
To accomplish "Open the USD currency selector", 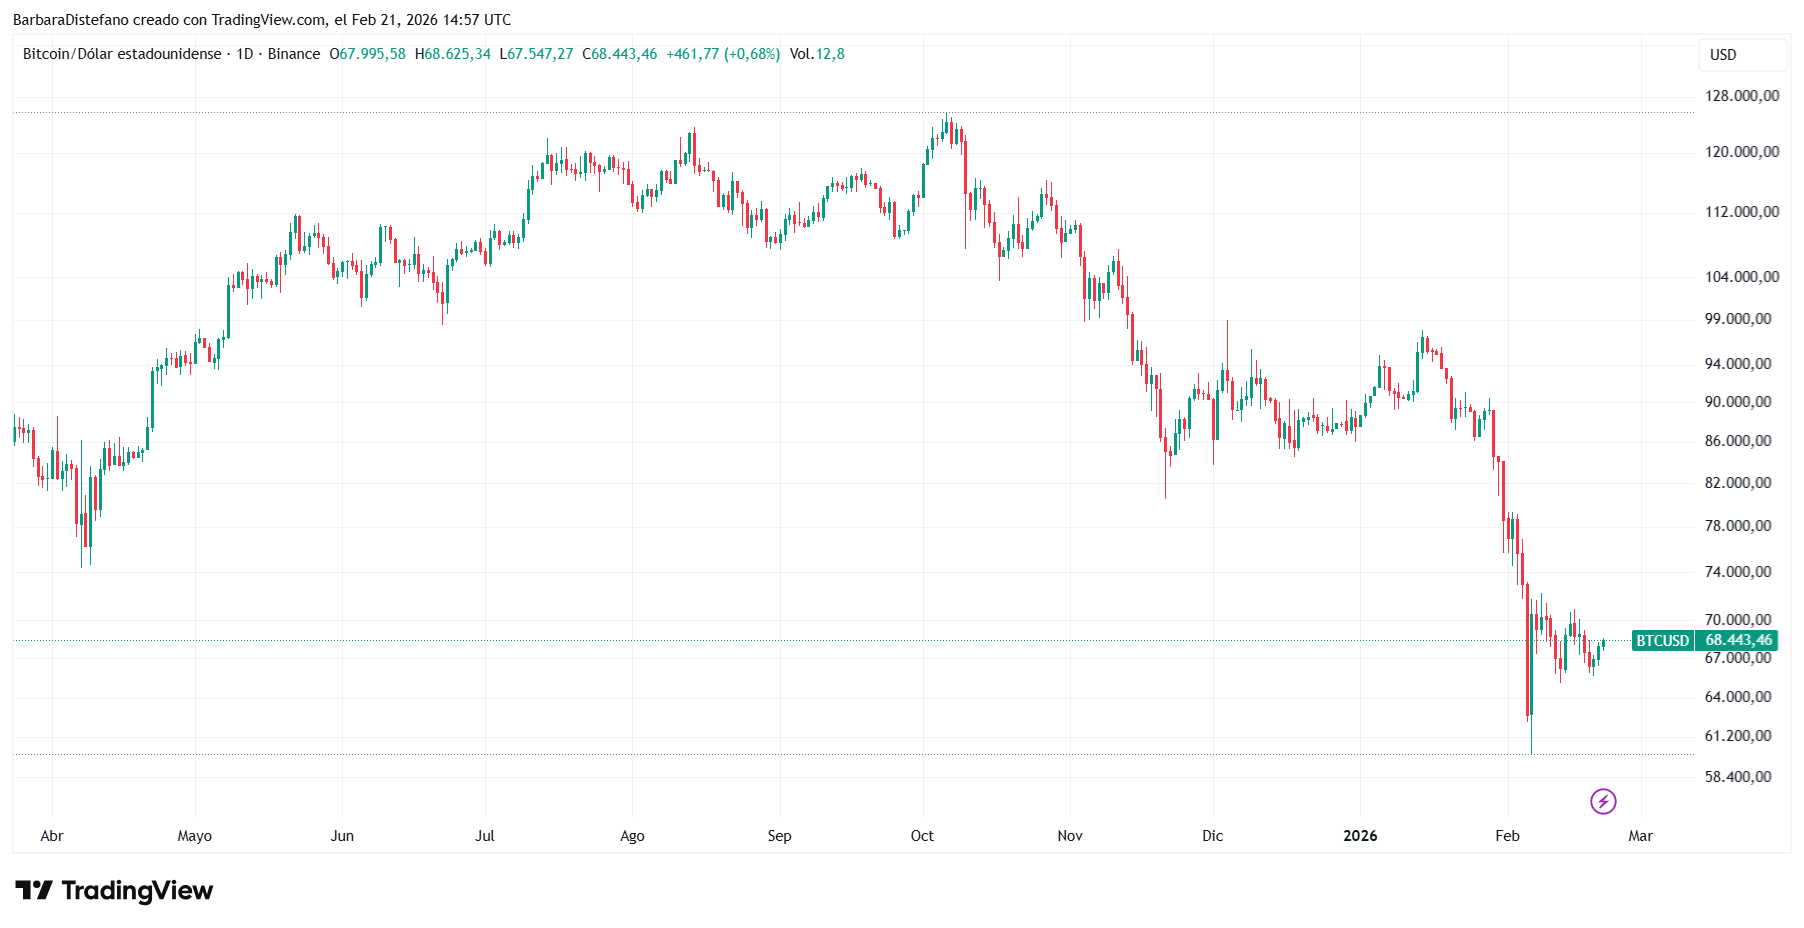I will tap(1742, 55).
